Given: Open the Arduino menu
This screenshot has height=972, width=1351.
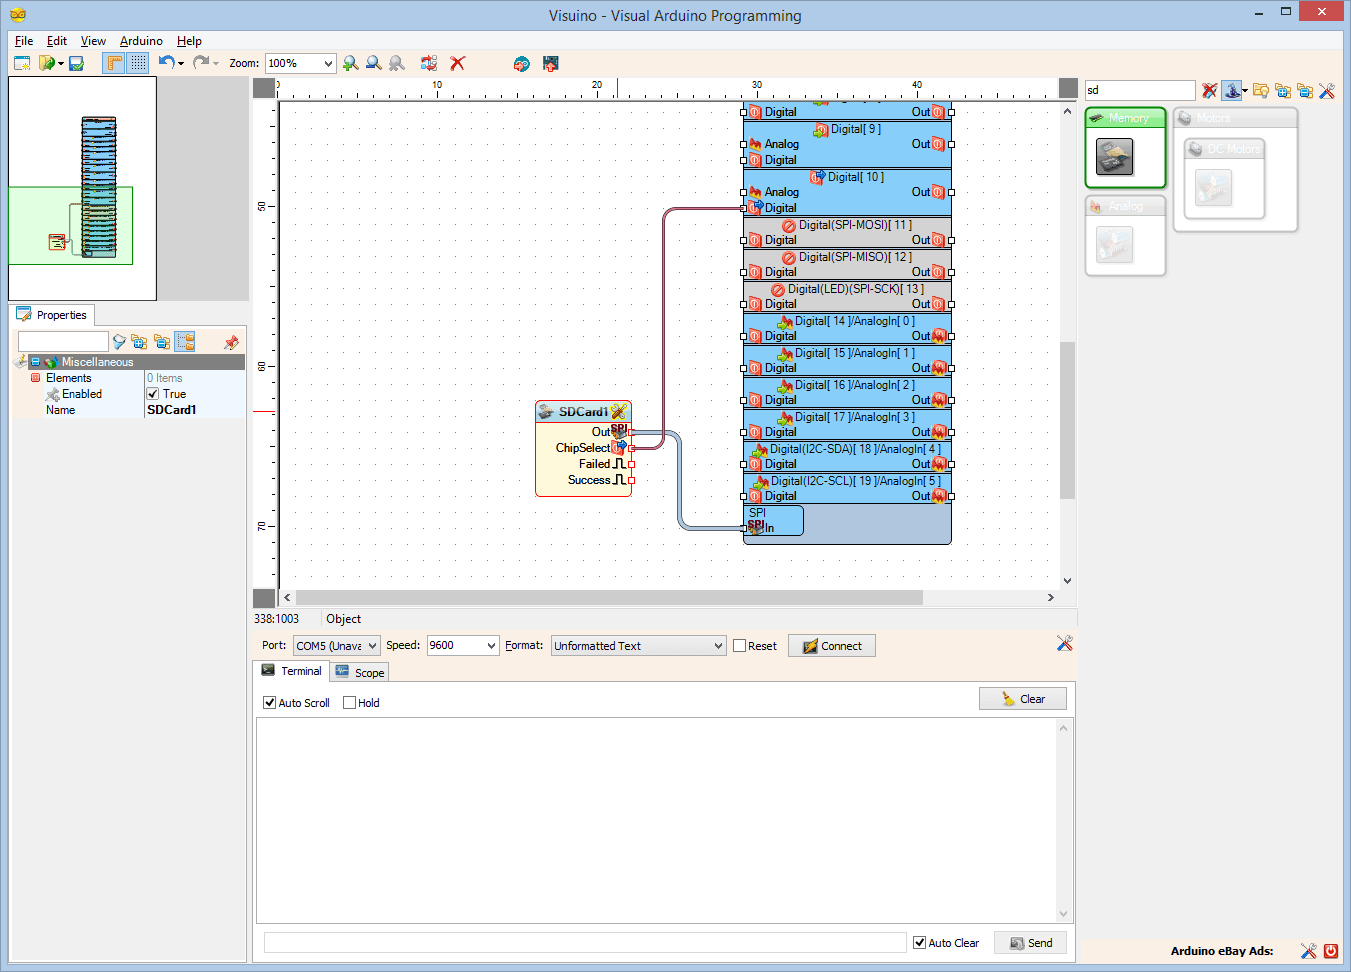Looking at the screenshot, I should (140, 41).
